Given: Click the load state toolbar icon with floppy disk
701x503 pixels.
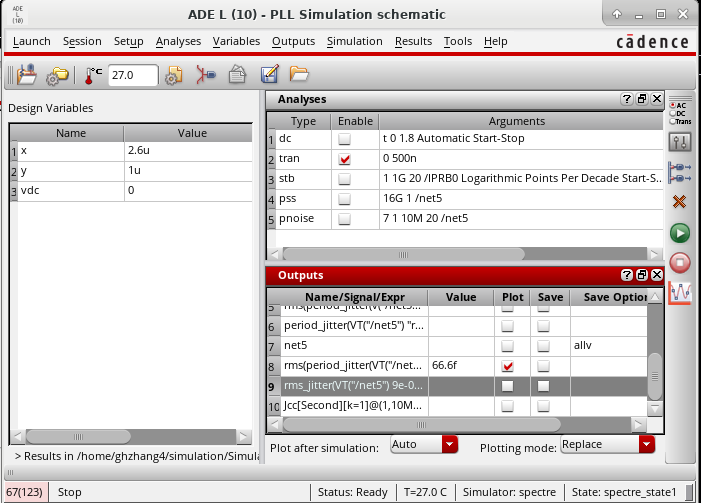Looking at the screenshot, I should pyautogui.click(x=27, y=74).
